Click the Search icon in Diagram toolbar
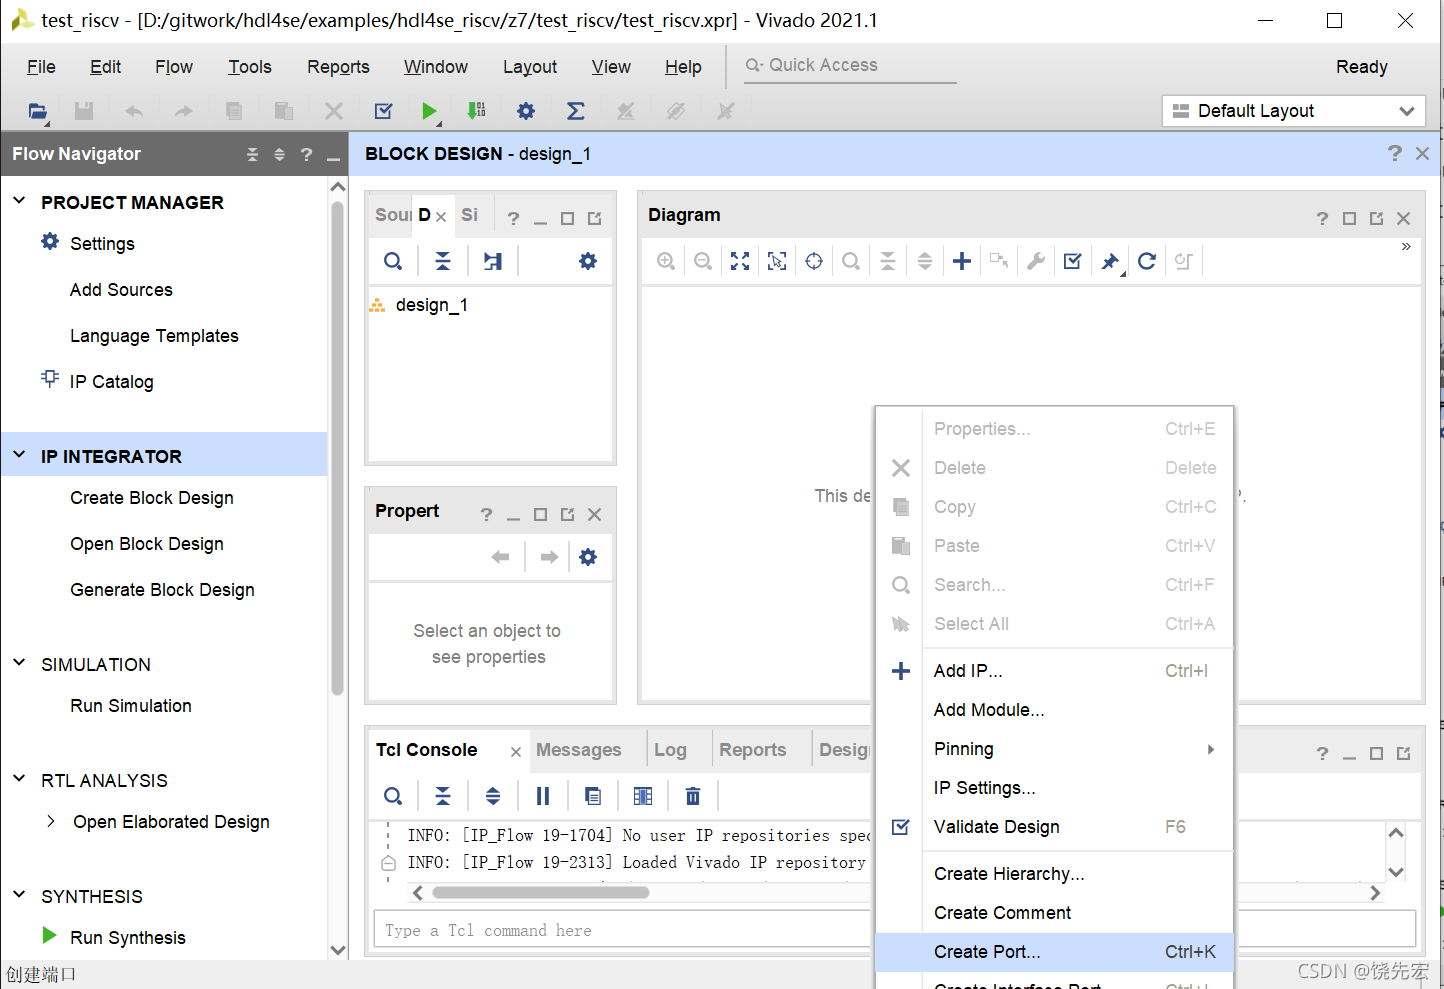 click(851, 261)
